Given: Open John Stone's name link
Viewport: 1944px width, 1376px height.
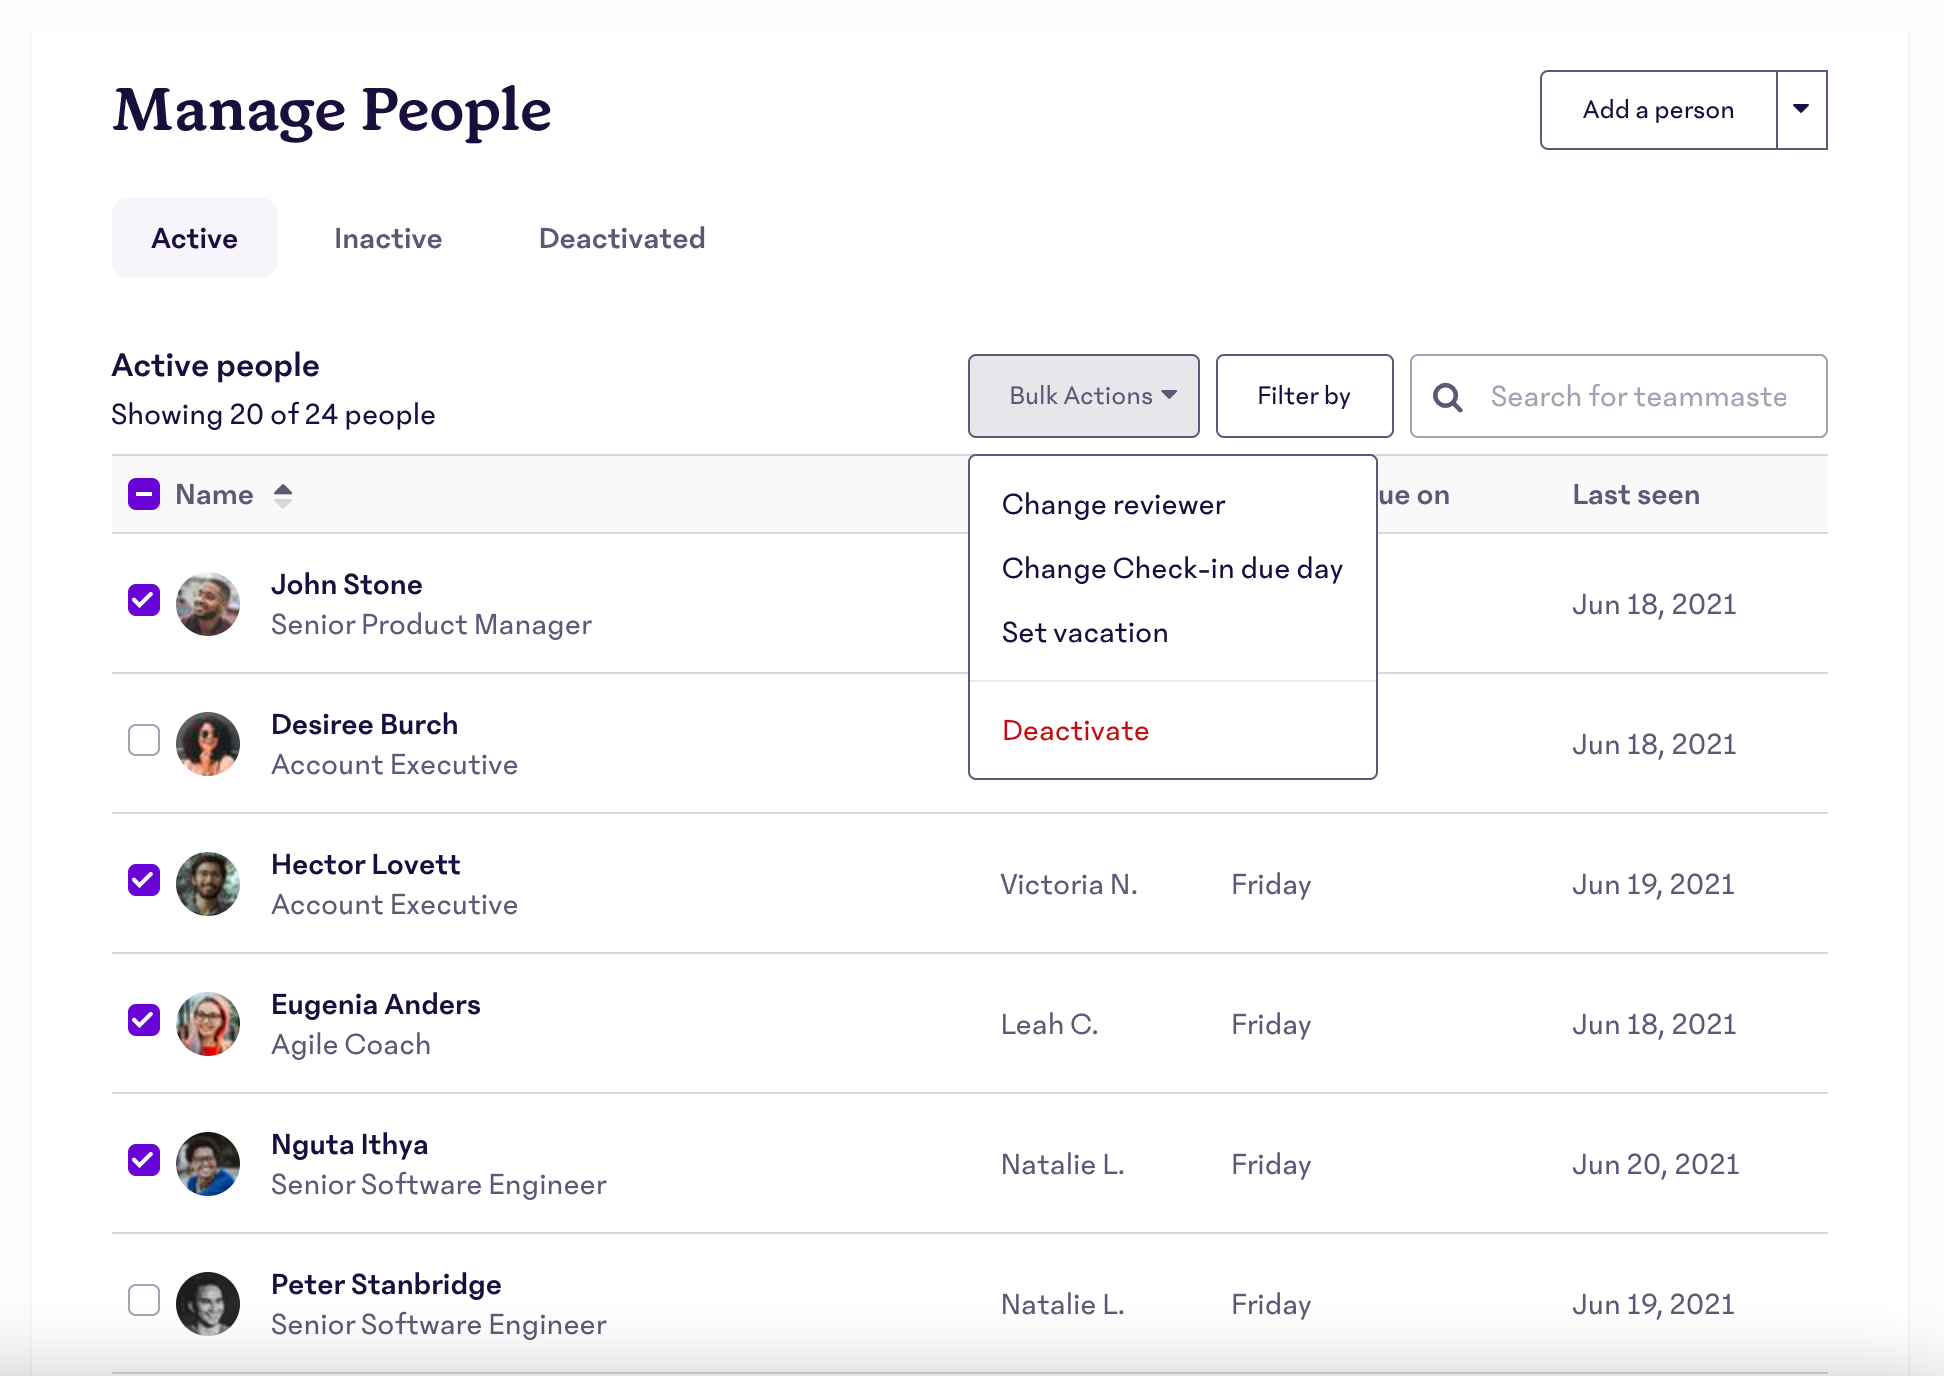Looking at the screenshot, I should (347, 585).
